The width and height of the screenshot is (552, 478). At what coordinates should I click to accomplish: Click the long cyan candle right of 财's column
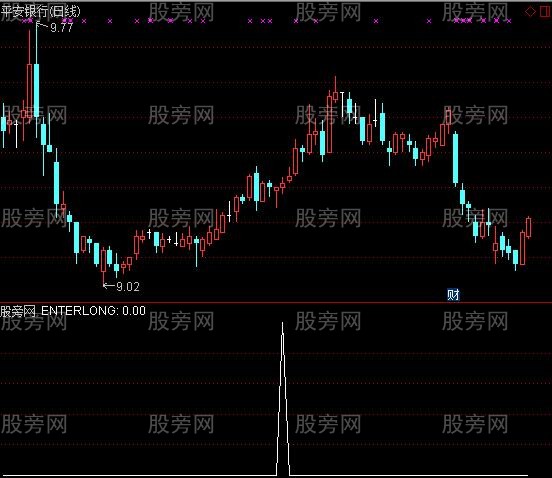pyautogui.click(x=456, y=158)
